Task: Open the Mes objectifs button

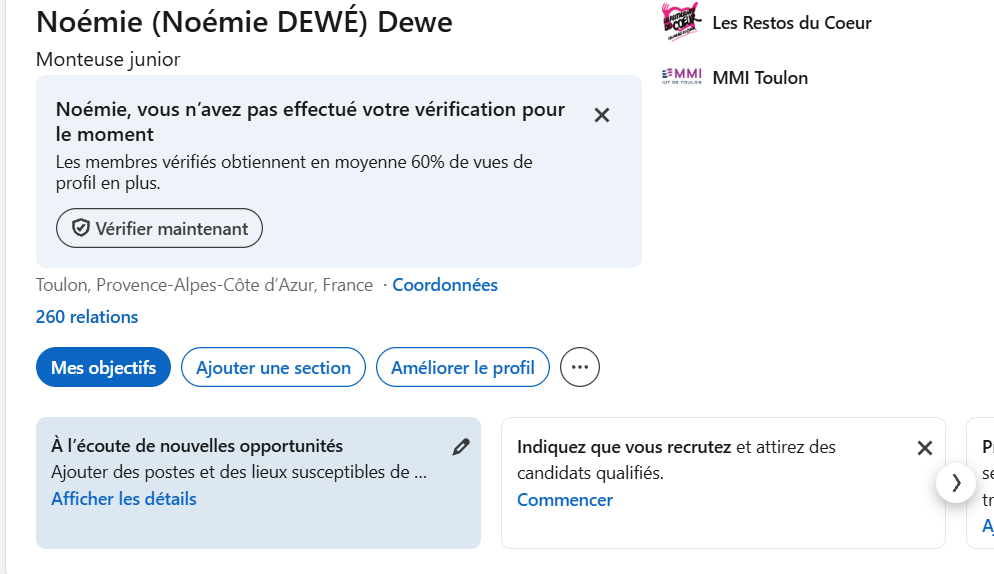Action: [x=103, y=367]
